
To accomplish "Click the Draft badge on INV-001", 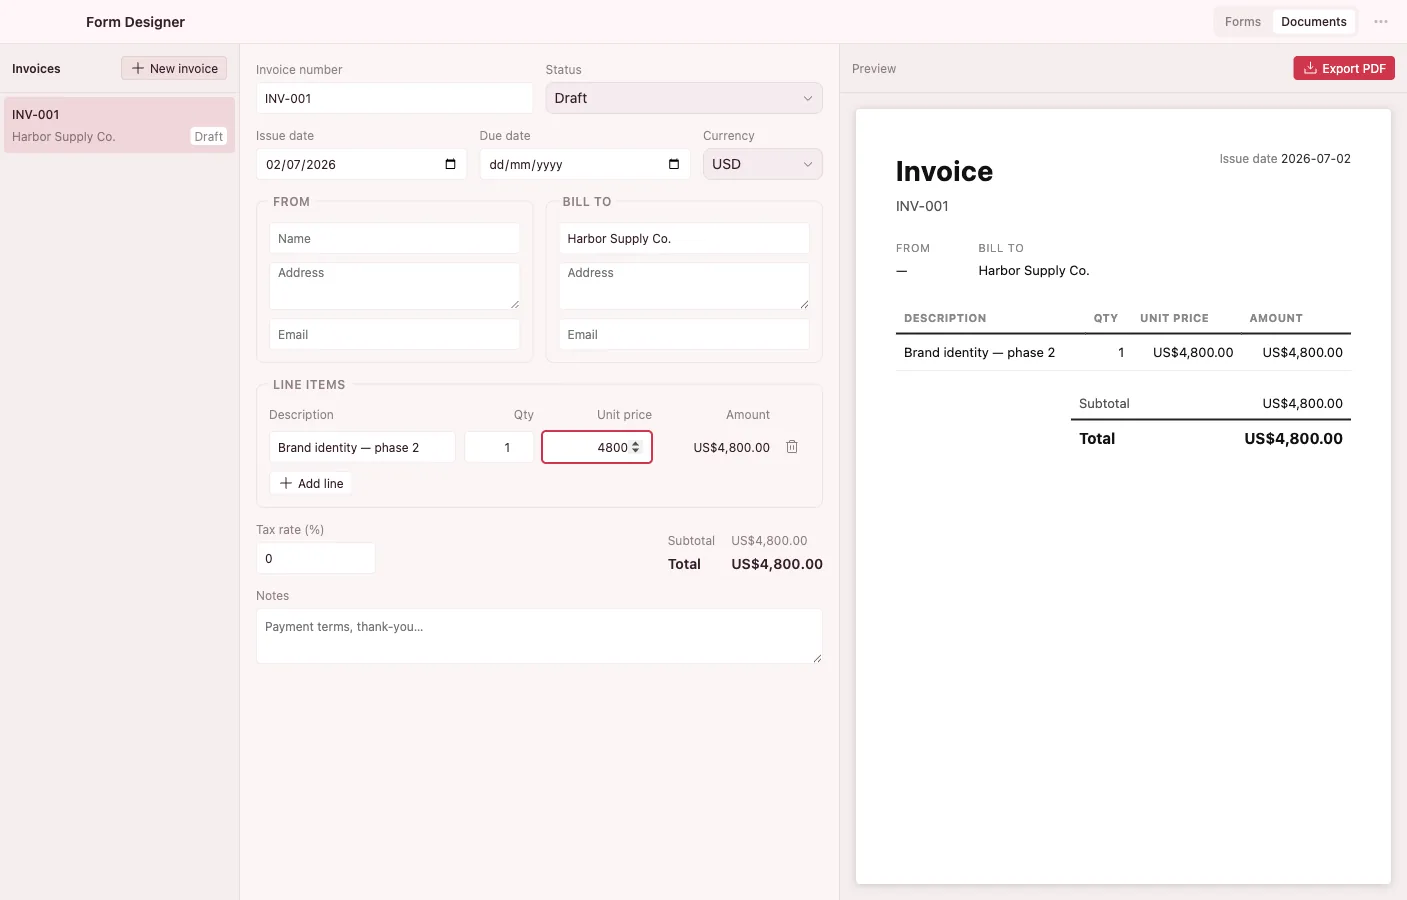I will [x=209, y=136].
